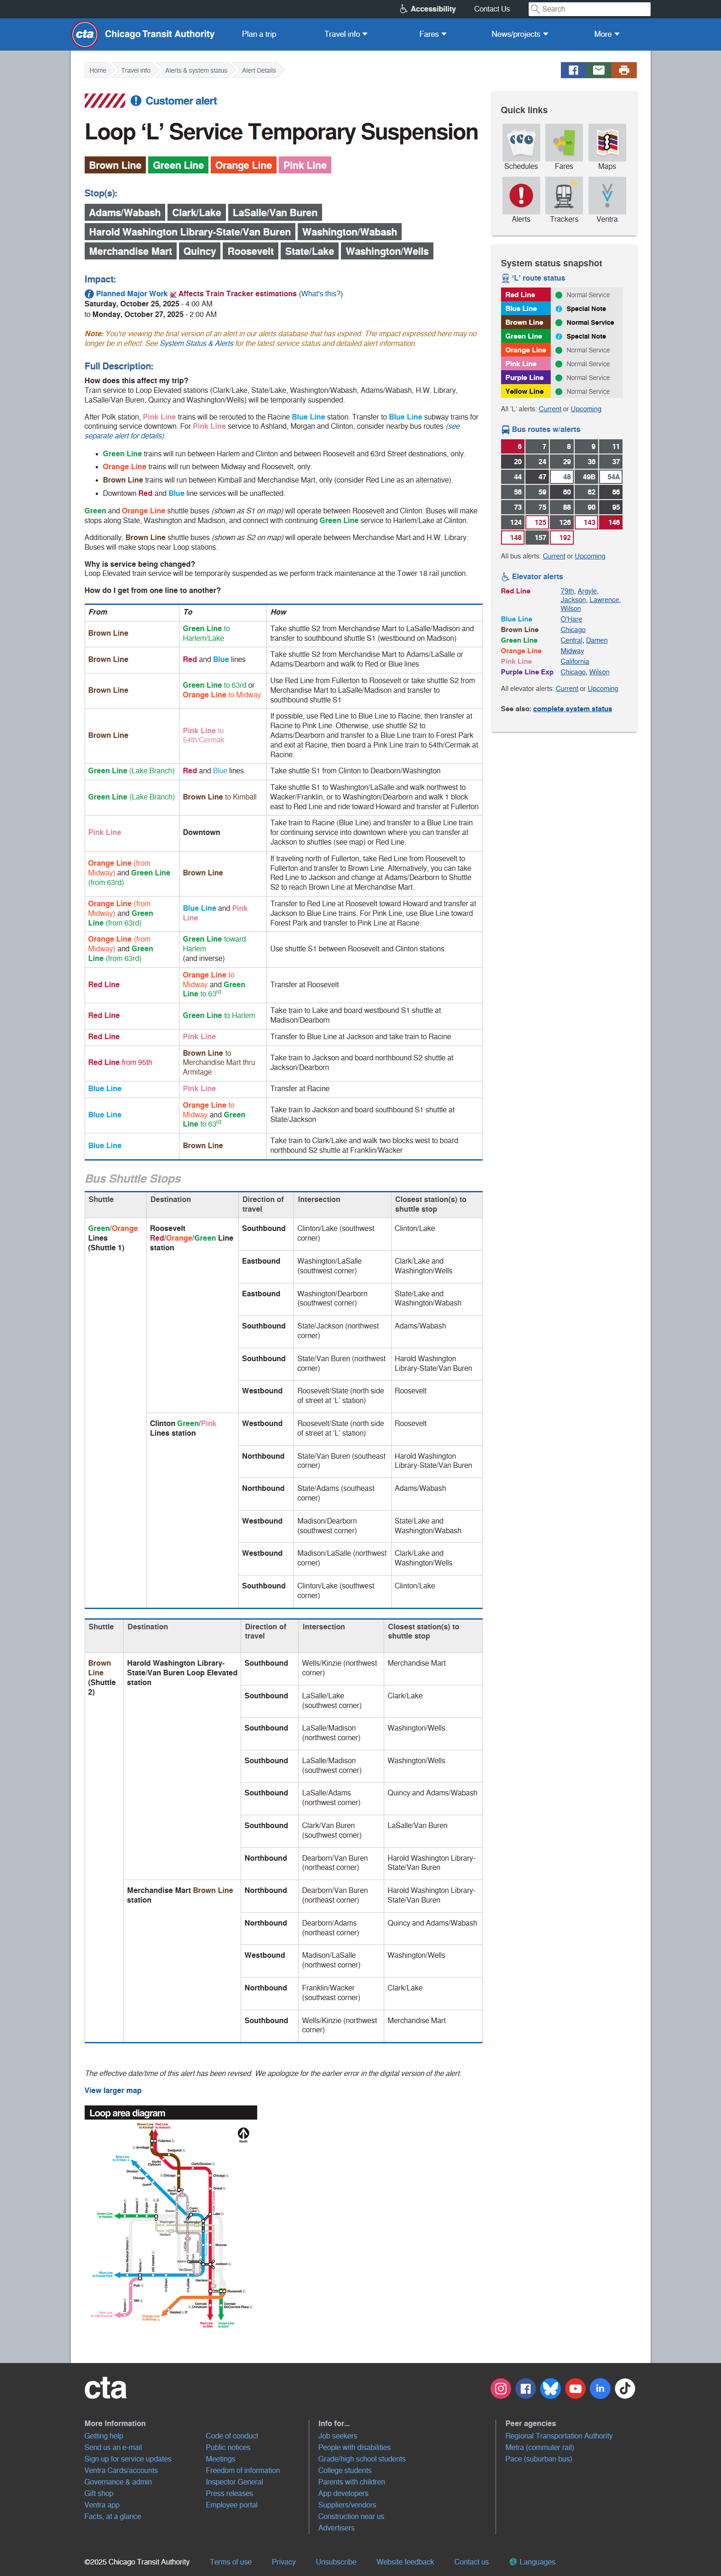Open CTA Facebook page in footer
721x2576 pixels.
[x=526, y=2388]
